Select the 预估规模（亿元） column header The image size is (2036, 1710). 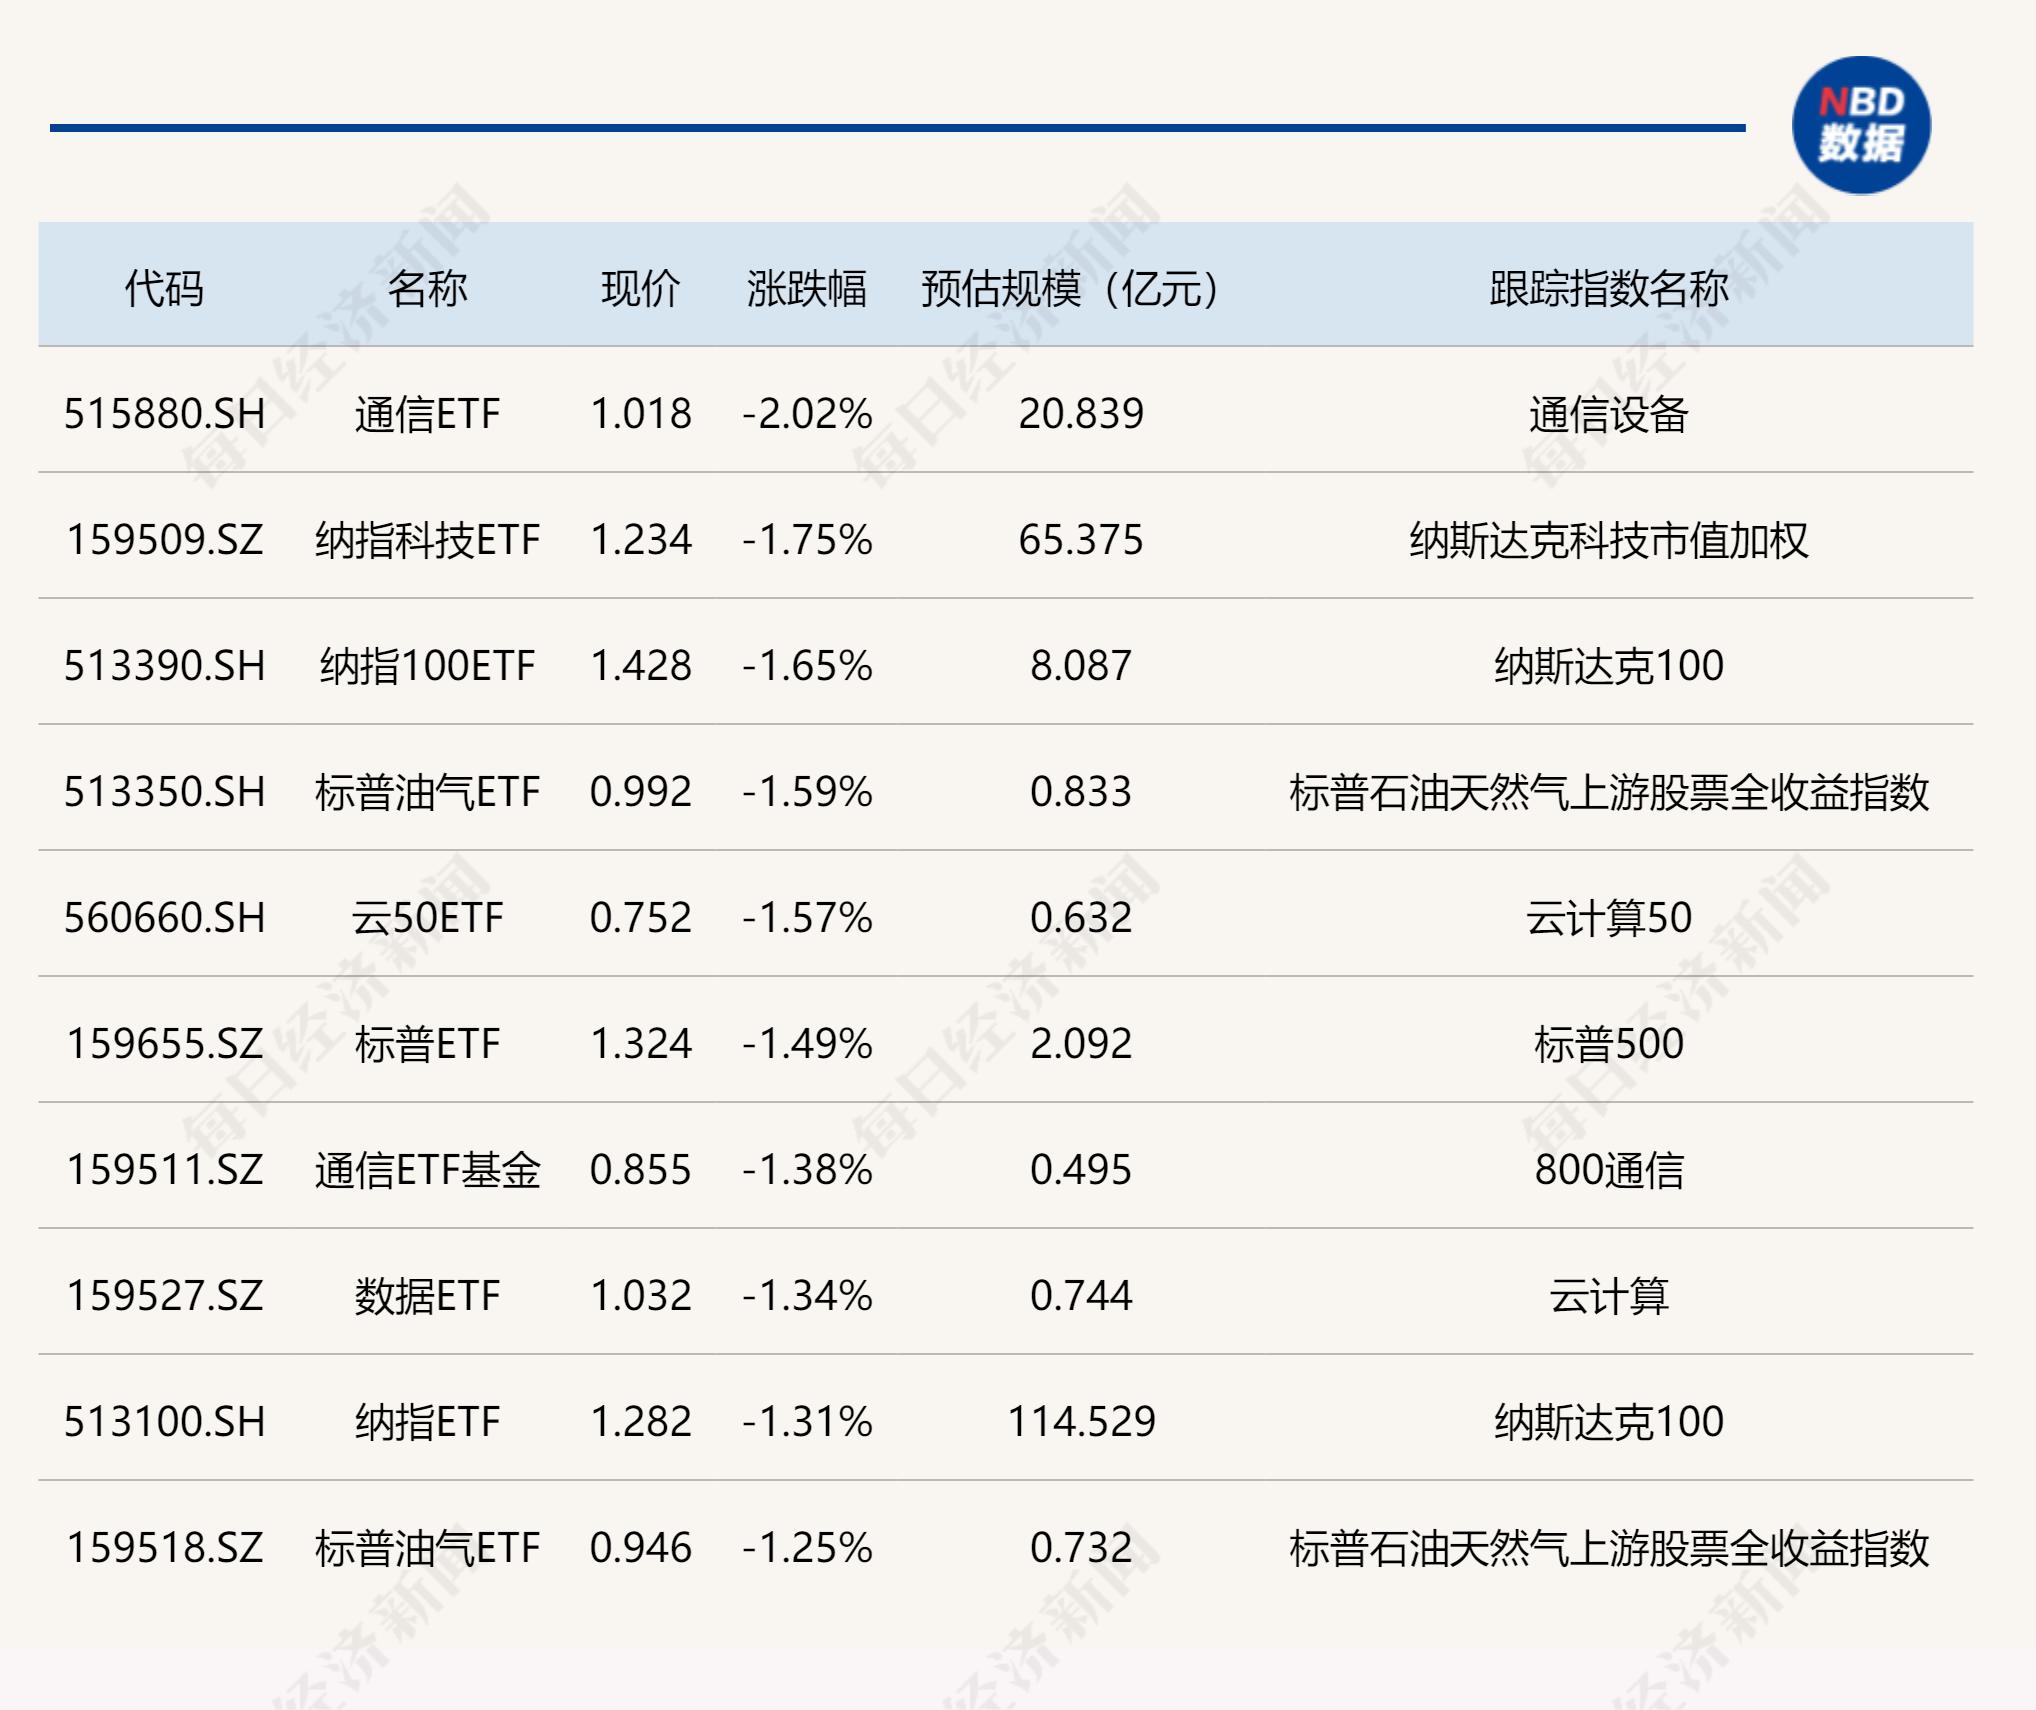click(1069, 288)
